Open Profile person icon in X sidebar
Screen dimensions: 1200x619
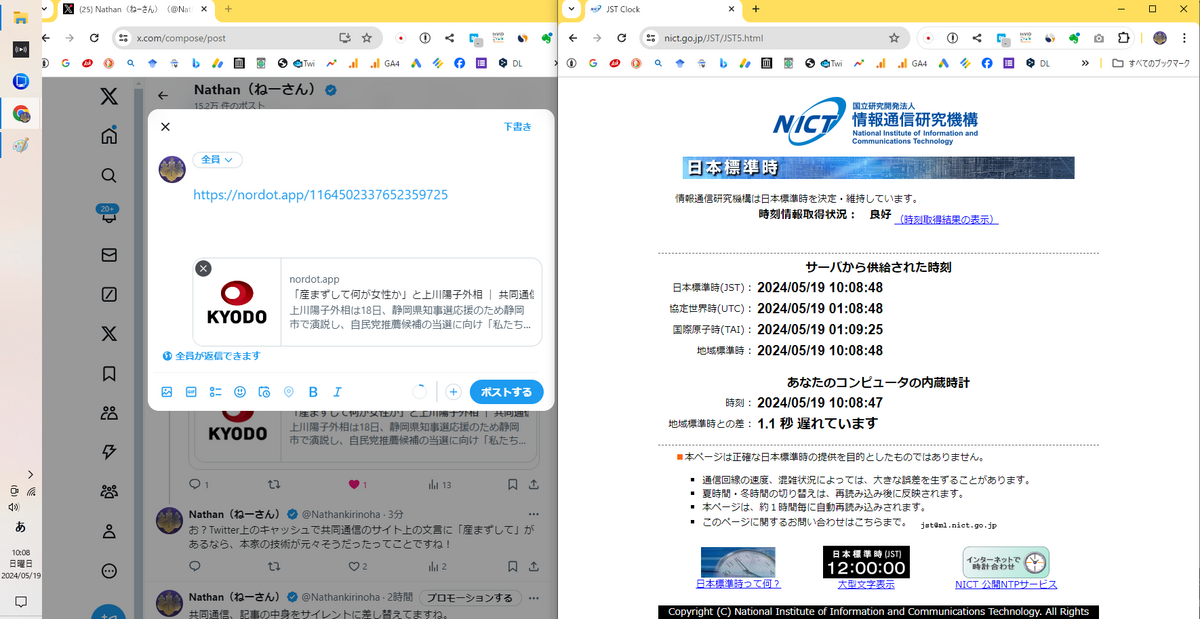click(109, 531)
